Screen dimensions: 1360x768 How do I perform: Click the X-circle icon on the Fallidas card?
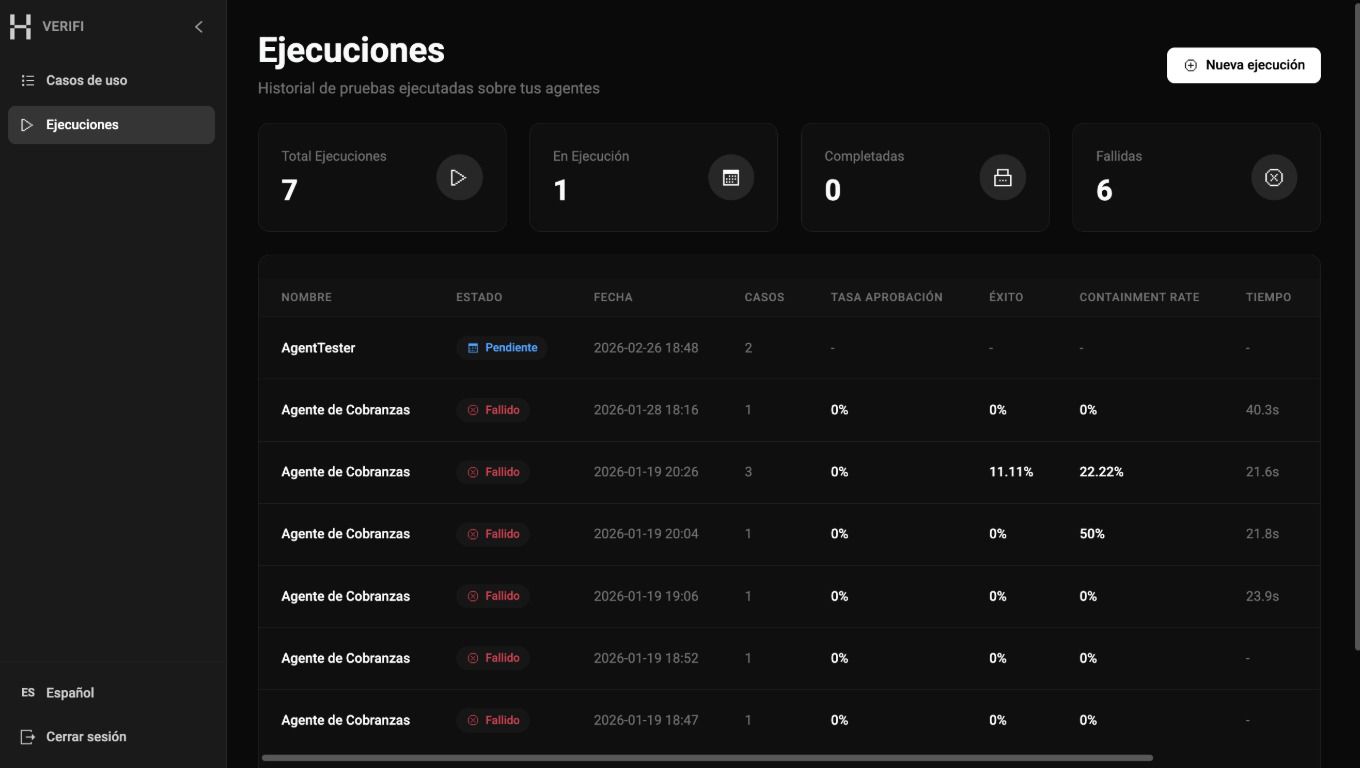point(1273,177)
